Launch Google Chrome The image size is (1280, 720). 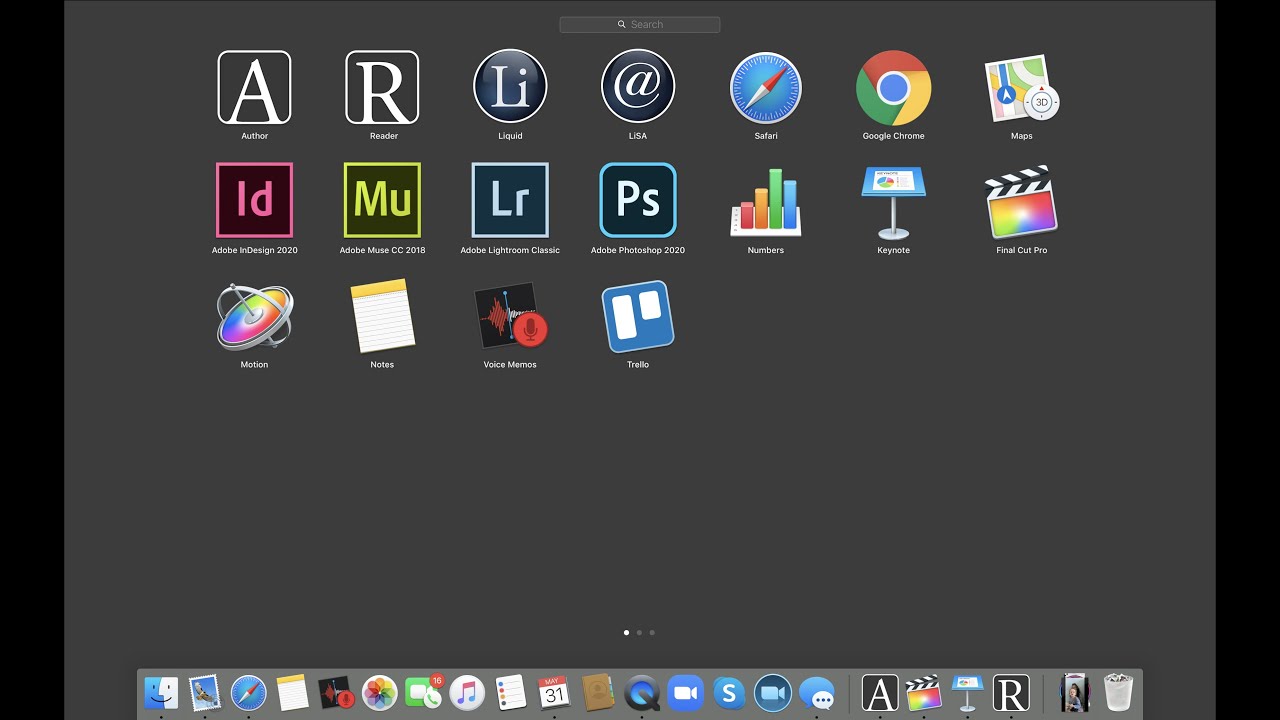pos(894,87)
